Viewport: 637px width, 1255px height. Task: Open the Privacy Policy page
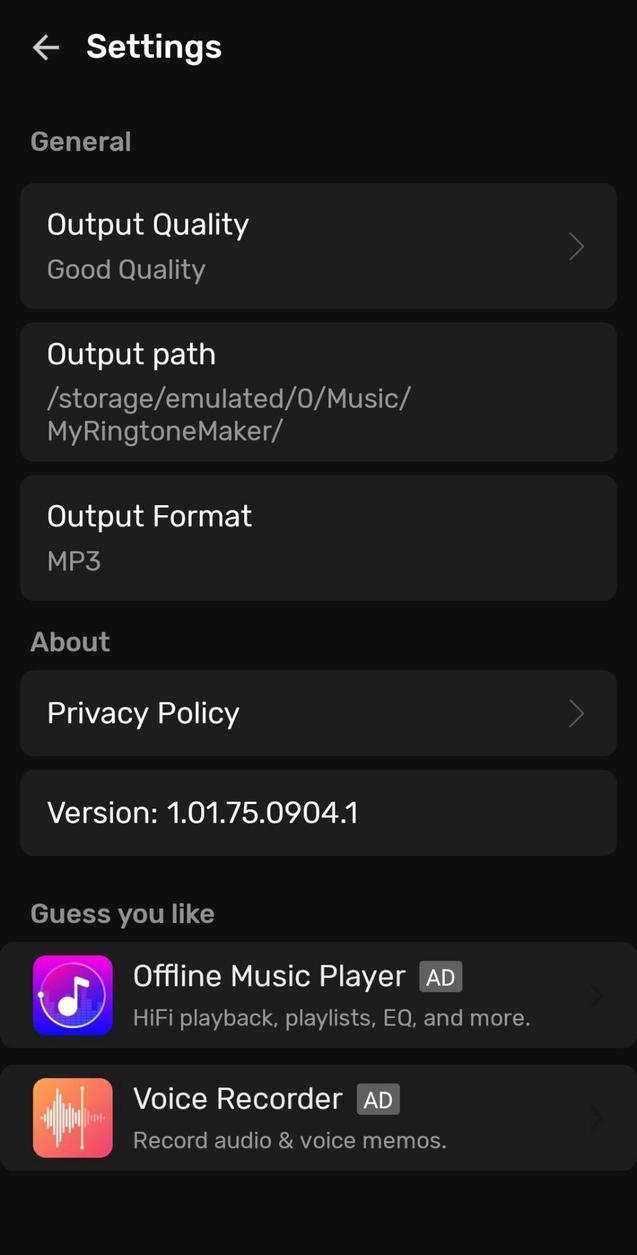(318, 713)
